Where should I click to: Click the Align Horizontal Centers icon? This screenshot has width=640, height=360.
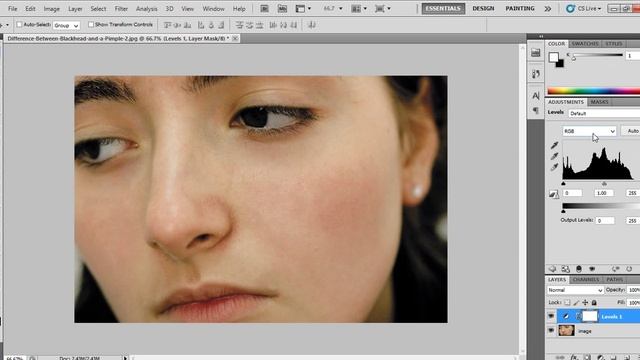point(211,25)
